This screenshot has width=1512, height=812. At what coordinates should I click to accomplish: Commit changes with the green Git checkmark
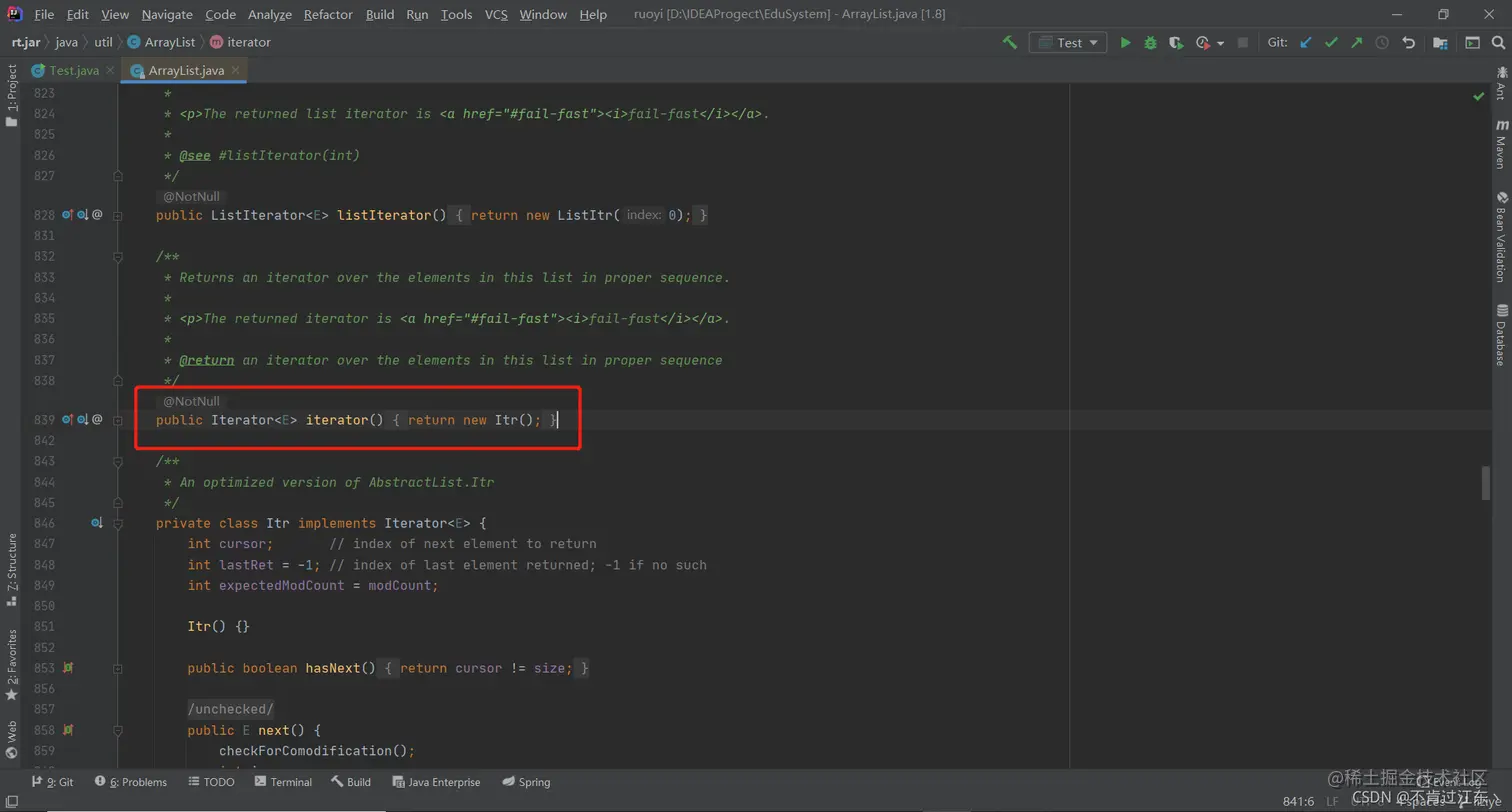point(1331,43)
